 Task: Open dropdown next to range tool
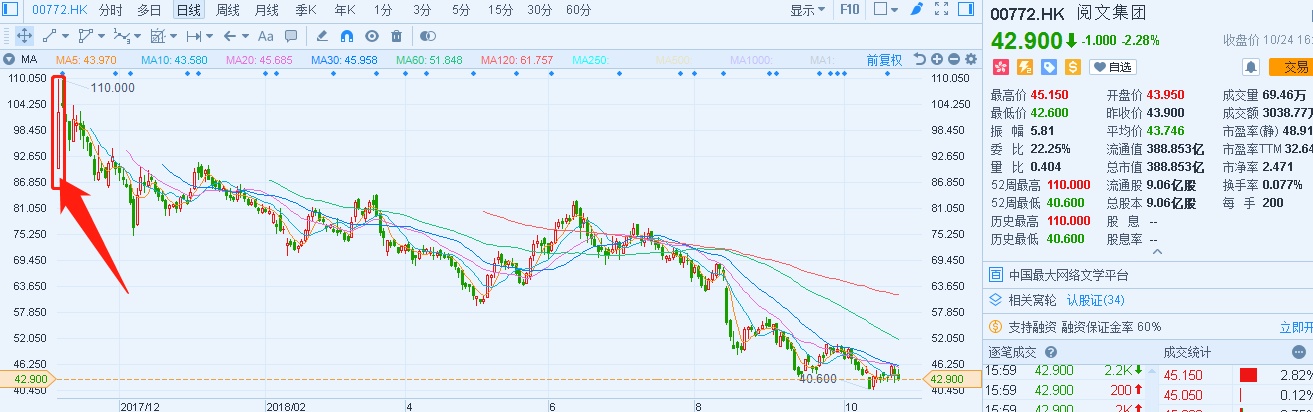tap(209, 36)
